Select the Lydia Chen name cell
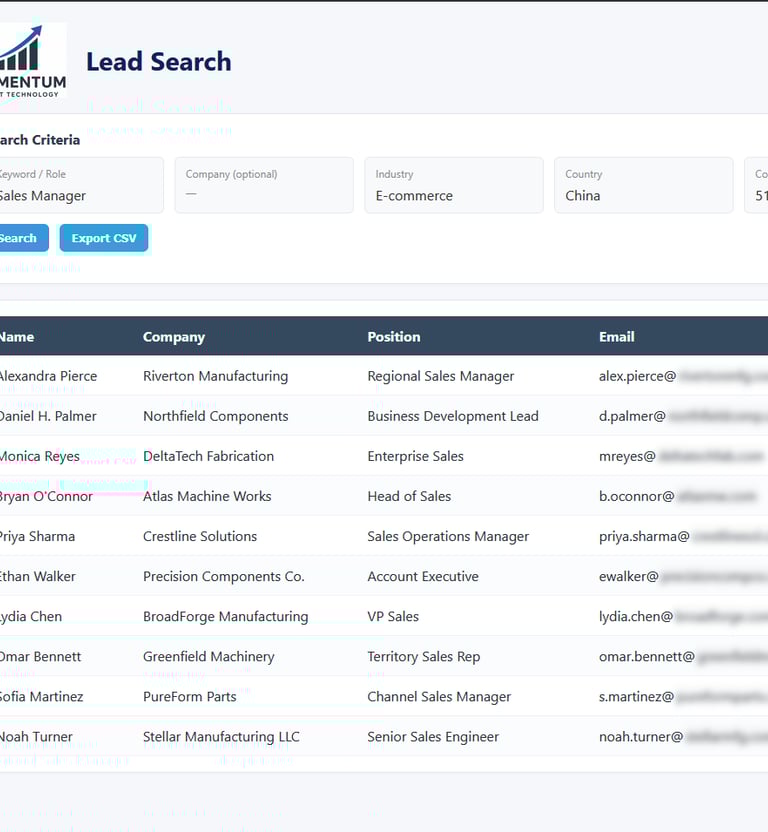The height and width of the screenshot is (832, 768). point(30,617)
